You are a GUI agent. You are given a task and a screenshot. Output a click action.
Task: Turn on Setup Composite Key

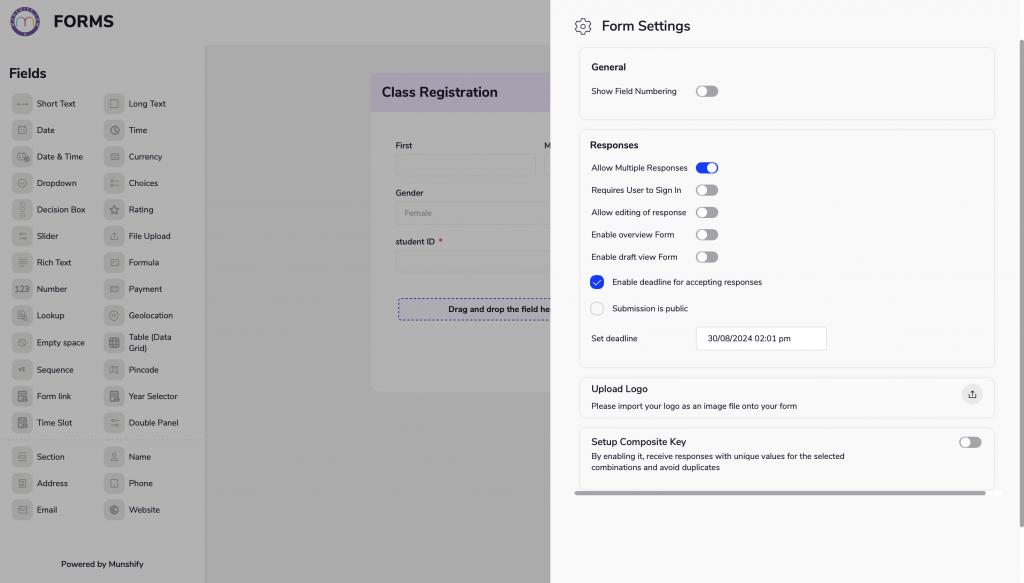[969, 441]
